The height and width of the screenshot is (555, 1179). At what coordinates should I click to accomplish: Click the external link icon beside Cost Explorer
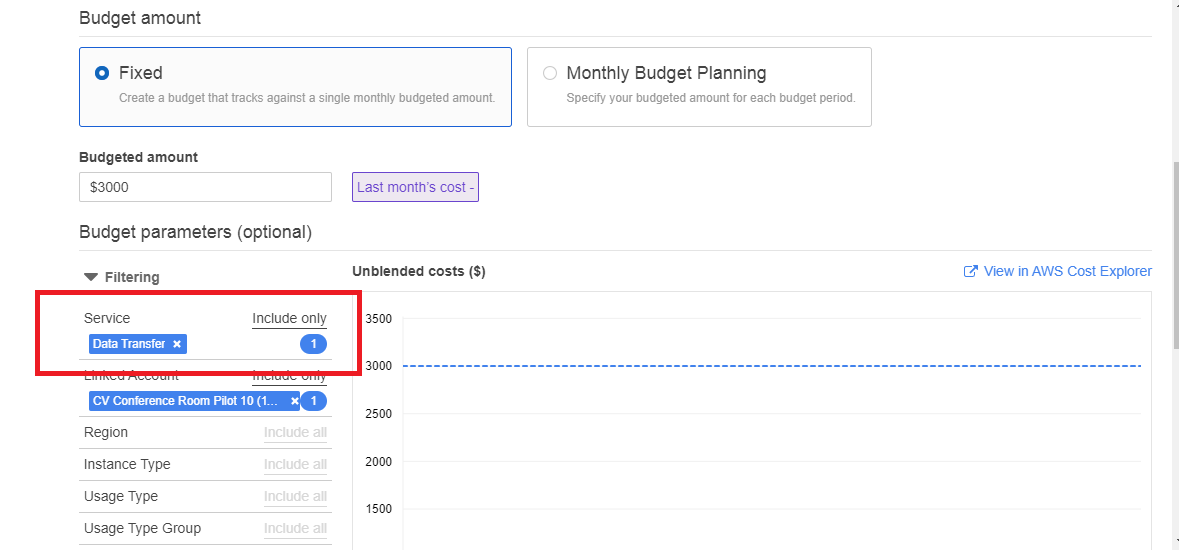(x=970, y=272)
